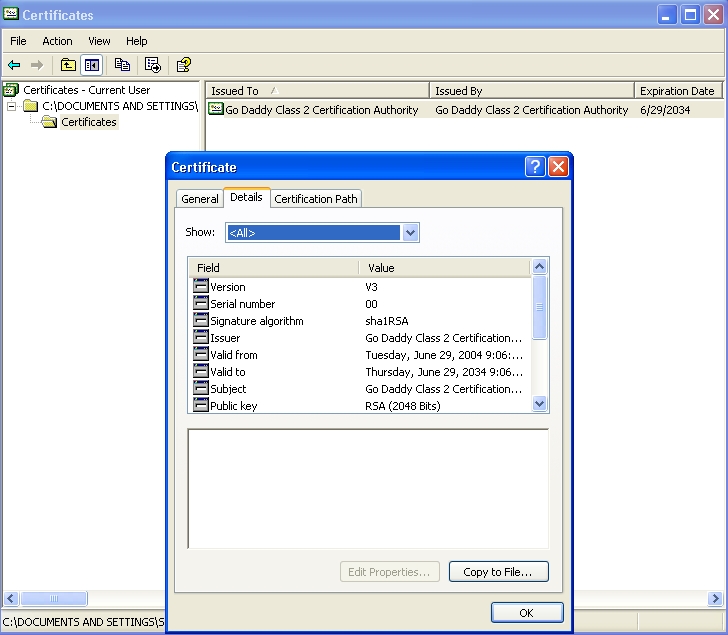This screenshot has height=635, width=728.
Task: Click the Serial number field icon
Action: 201,303
